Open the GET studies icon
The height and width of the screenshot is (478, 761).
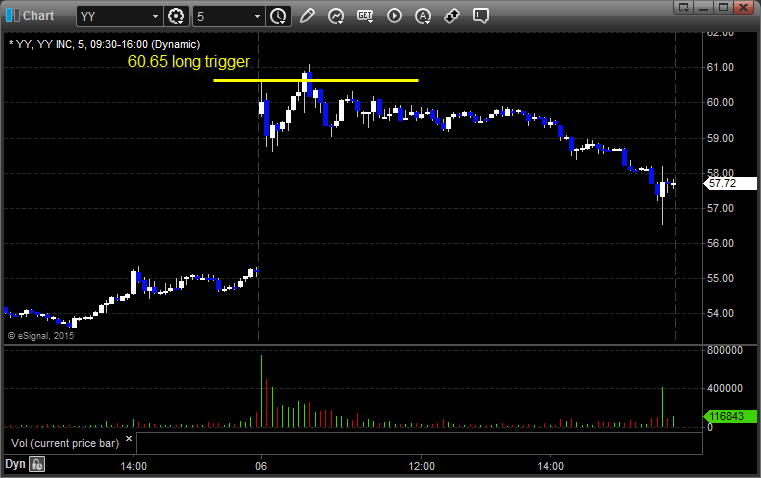click(x=365, y=16)
